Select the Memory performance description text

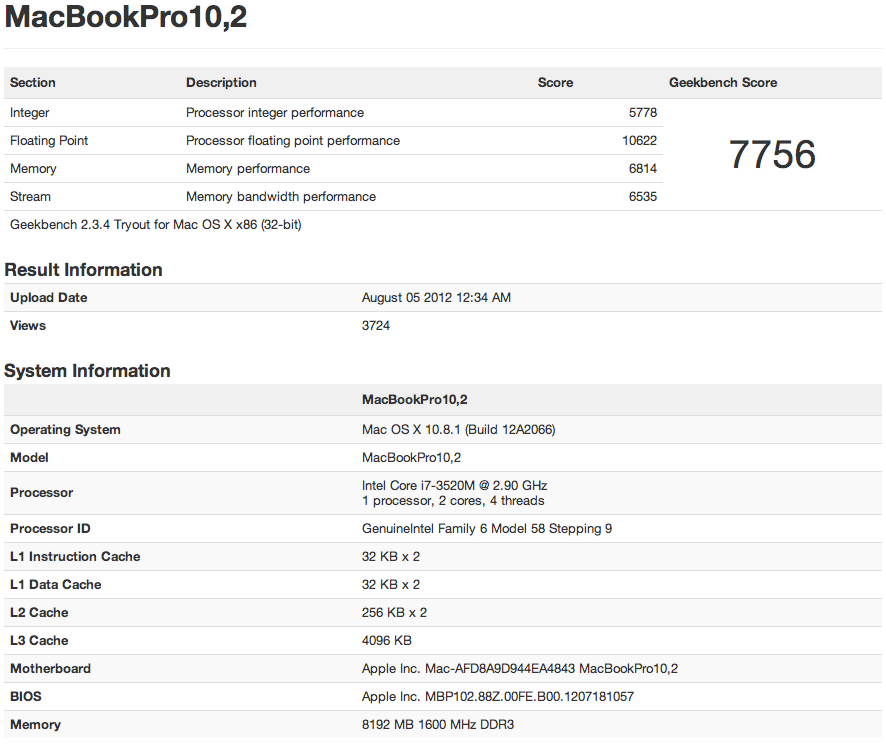248,169
